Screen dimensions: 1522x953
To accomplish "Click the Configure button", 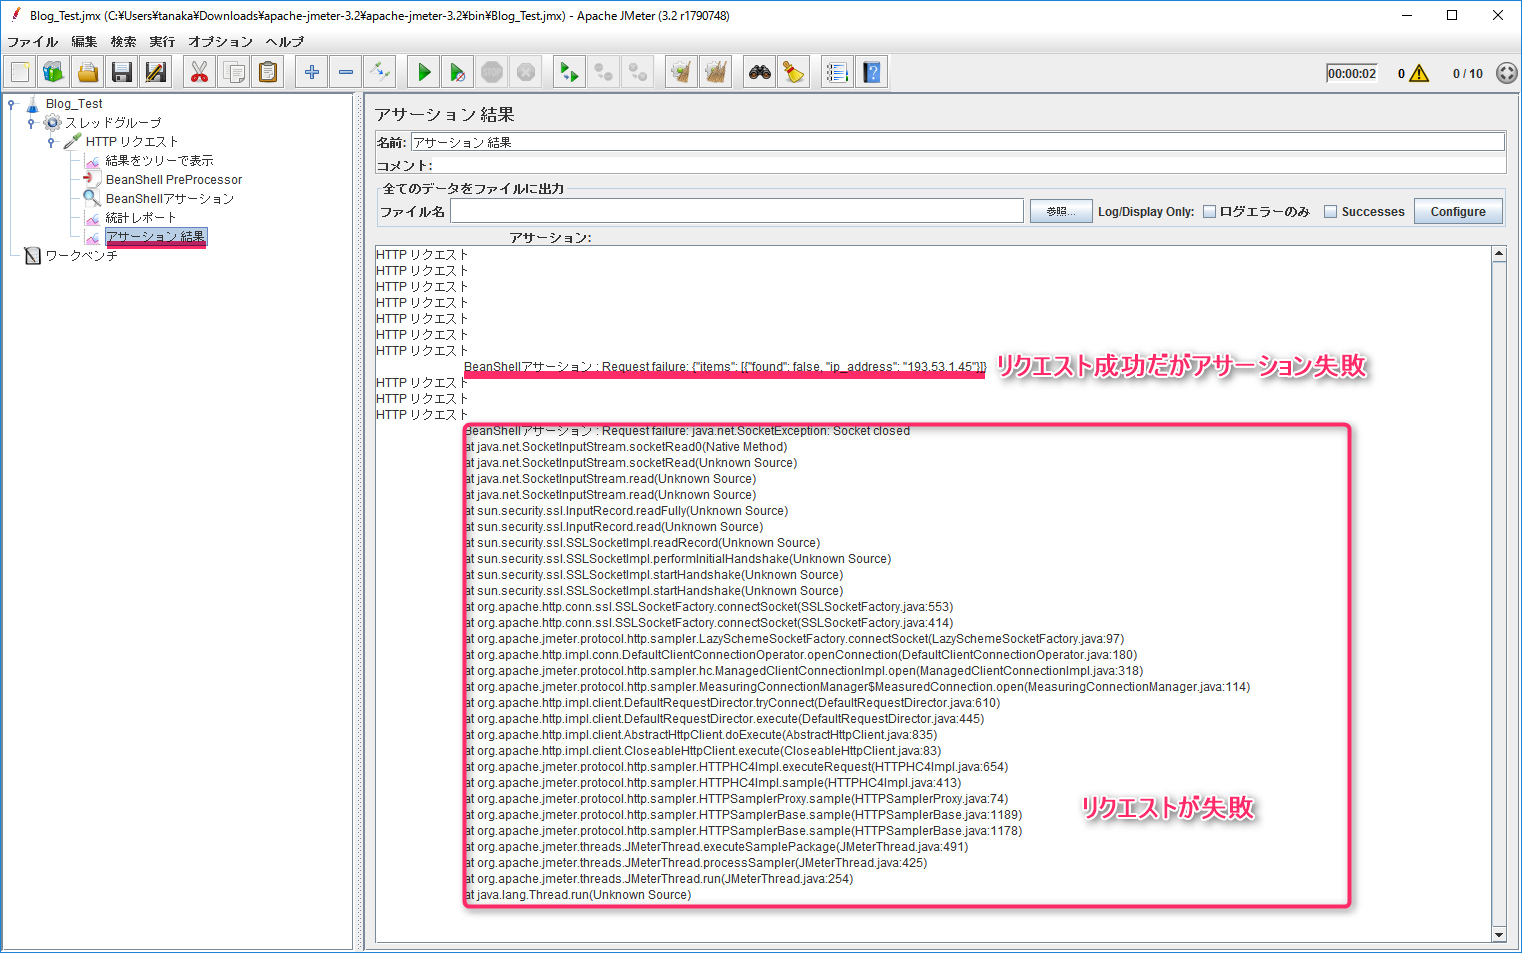I will (x=1458, y=212).
